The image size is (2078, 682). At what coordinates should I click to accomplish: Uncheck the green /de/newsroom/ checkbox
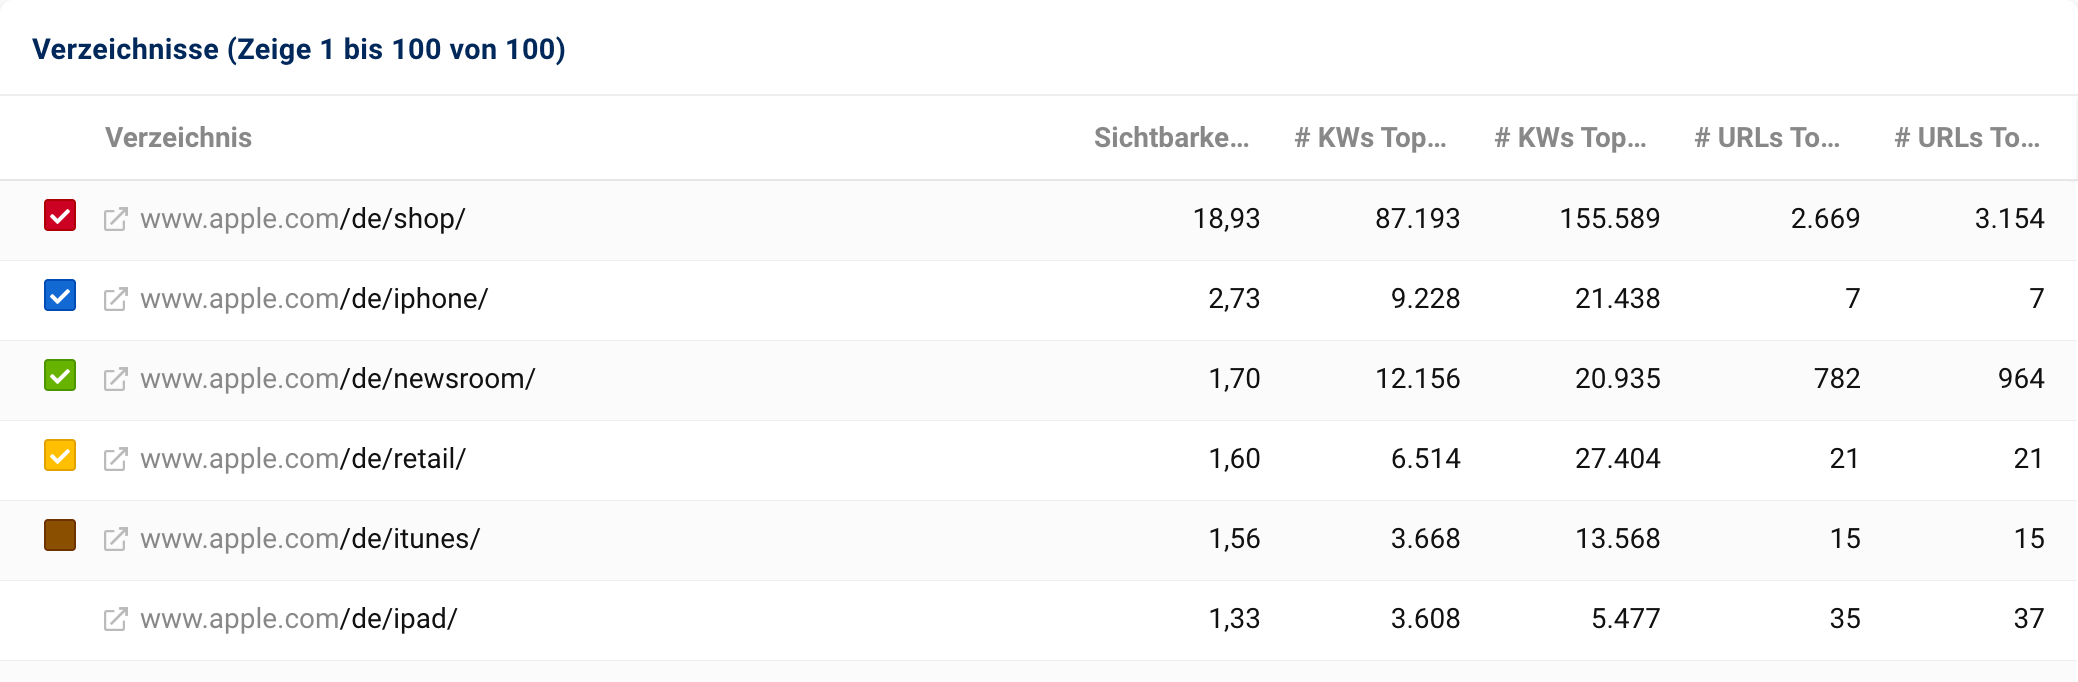click(60, 376)
